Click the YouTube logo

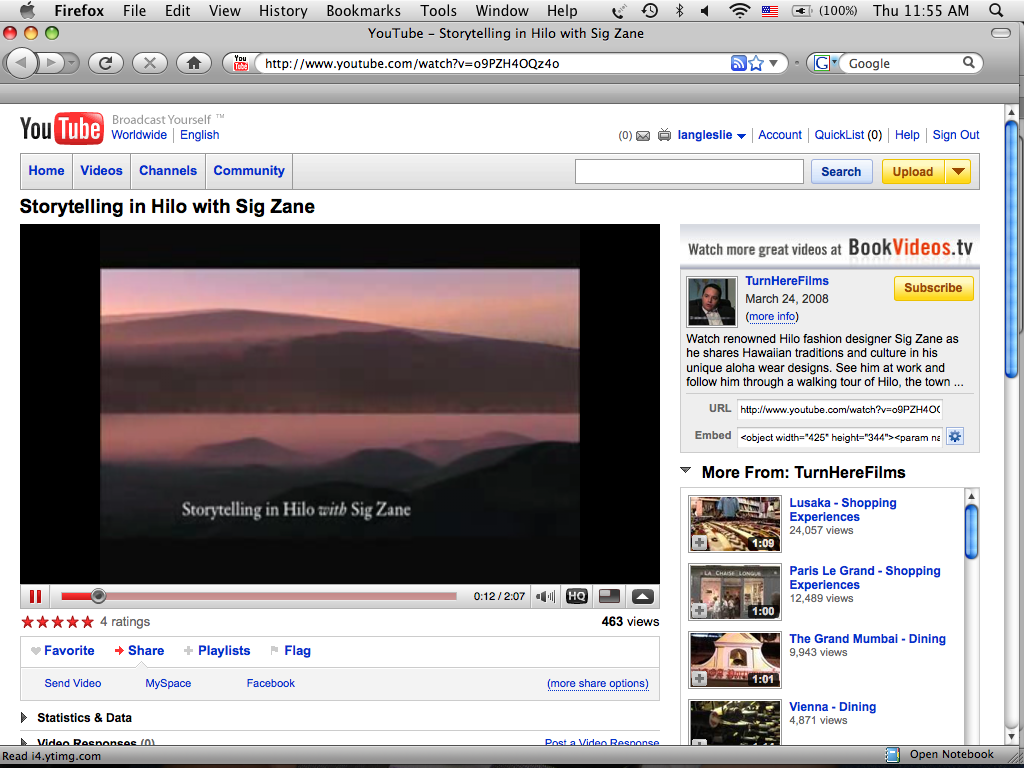tap(61, 127)
